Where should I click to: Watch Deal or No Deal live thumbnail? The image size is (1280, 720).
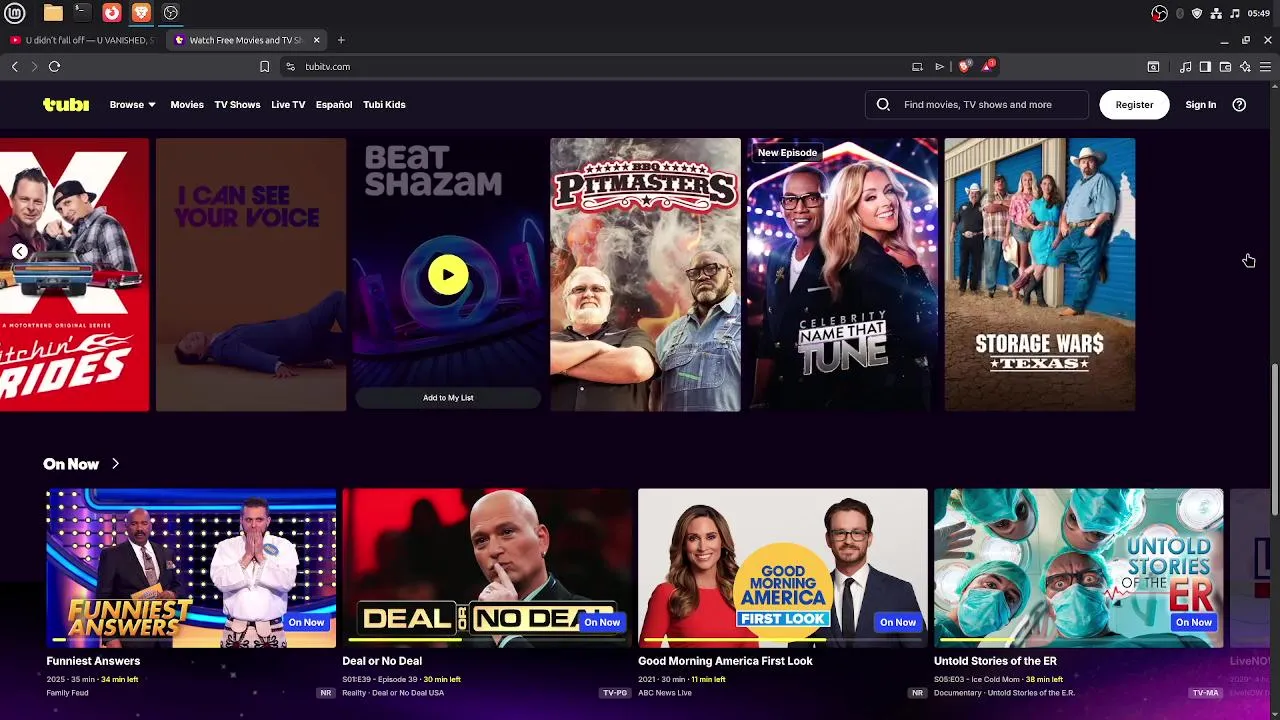point(487,568)
